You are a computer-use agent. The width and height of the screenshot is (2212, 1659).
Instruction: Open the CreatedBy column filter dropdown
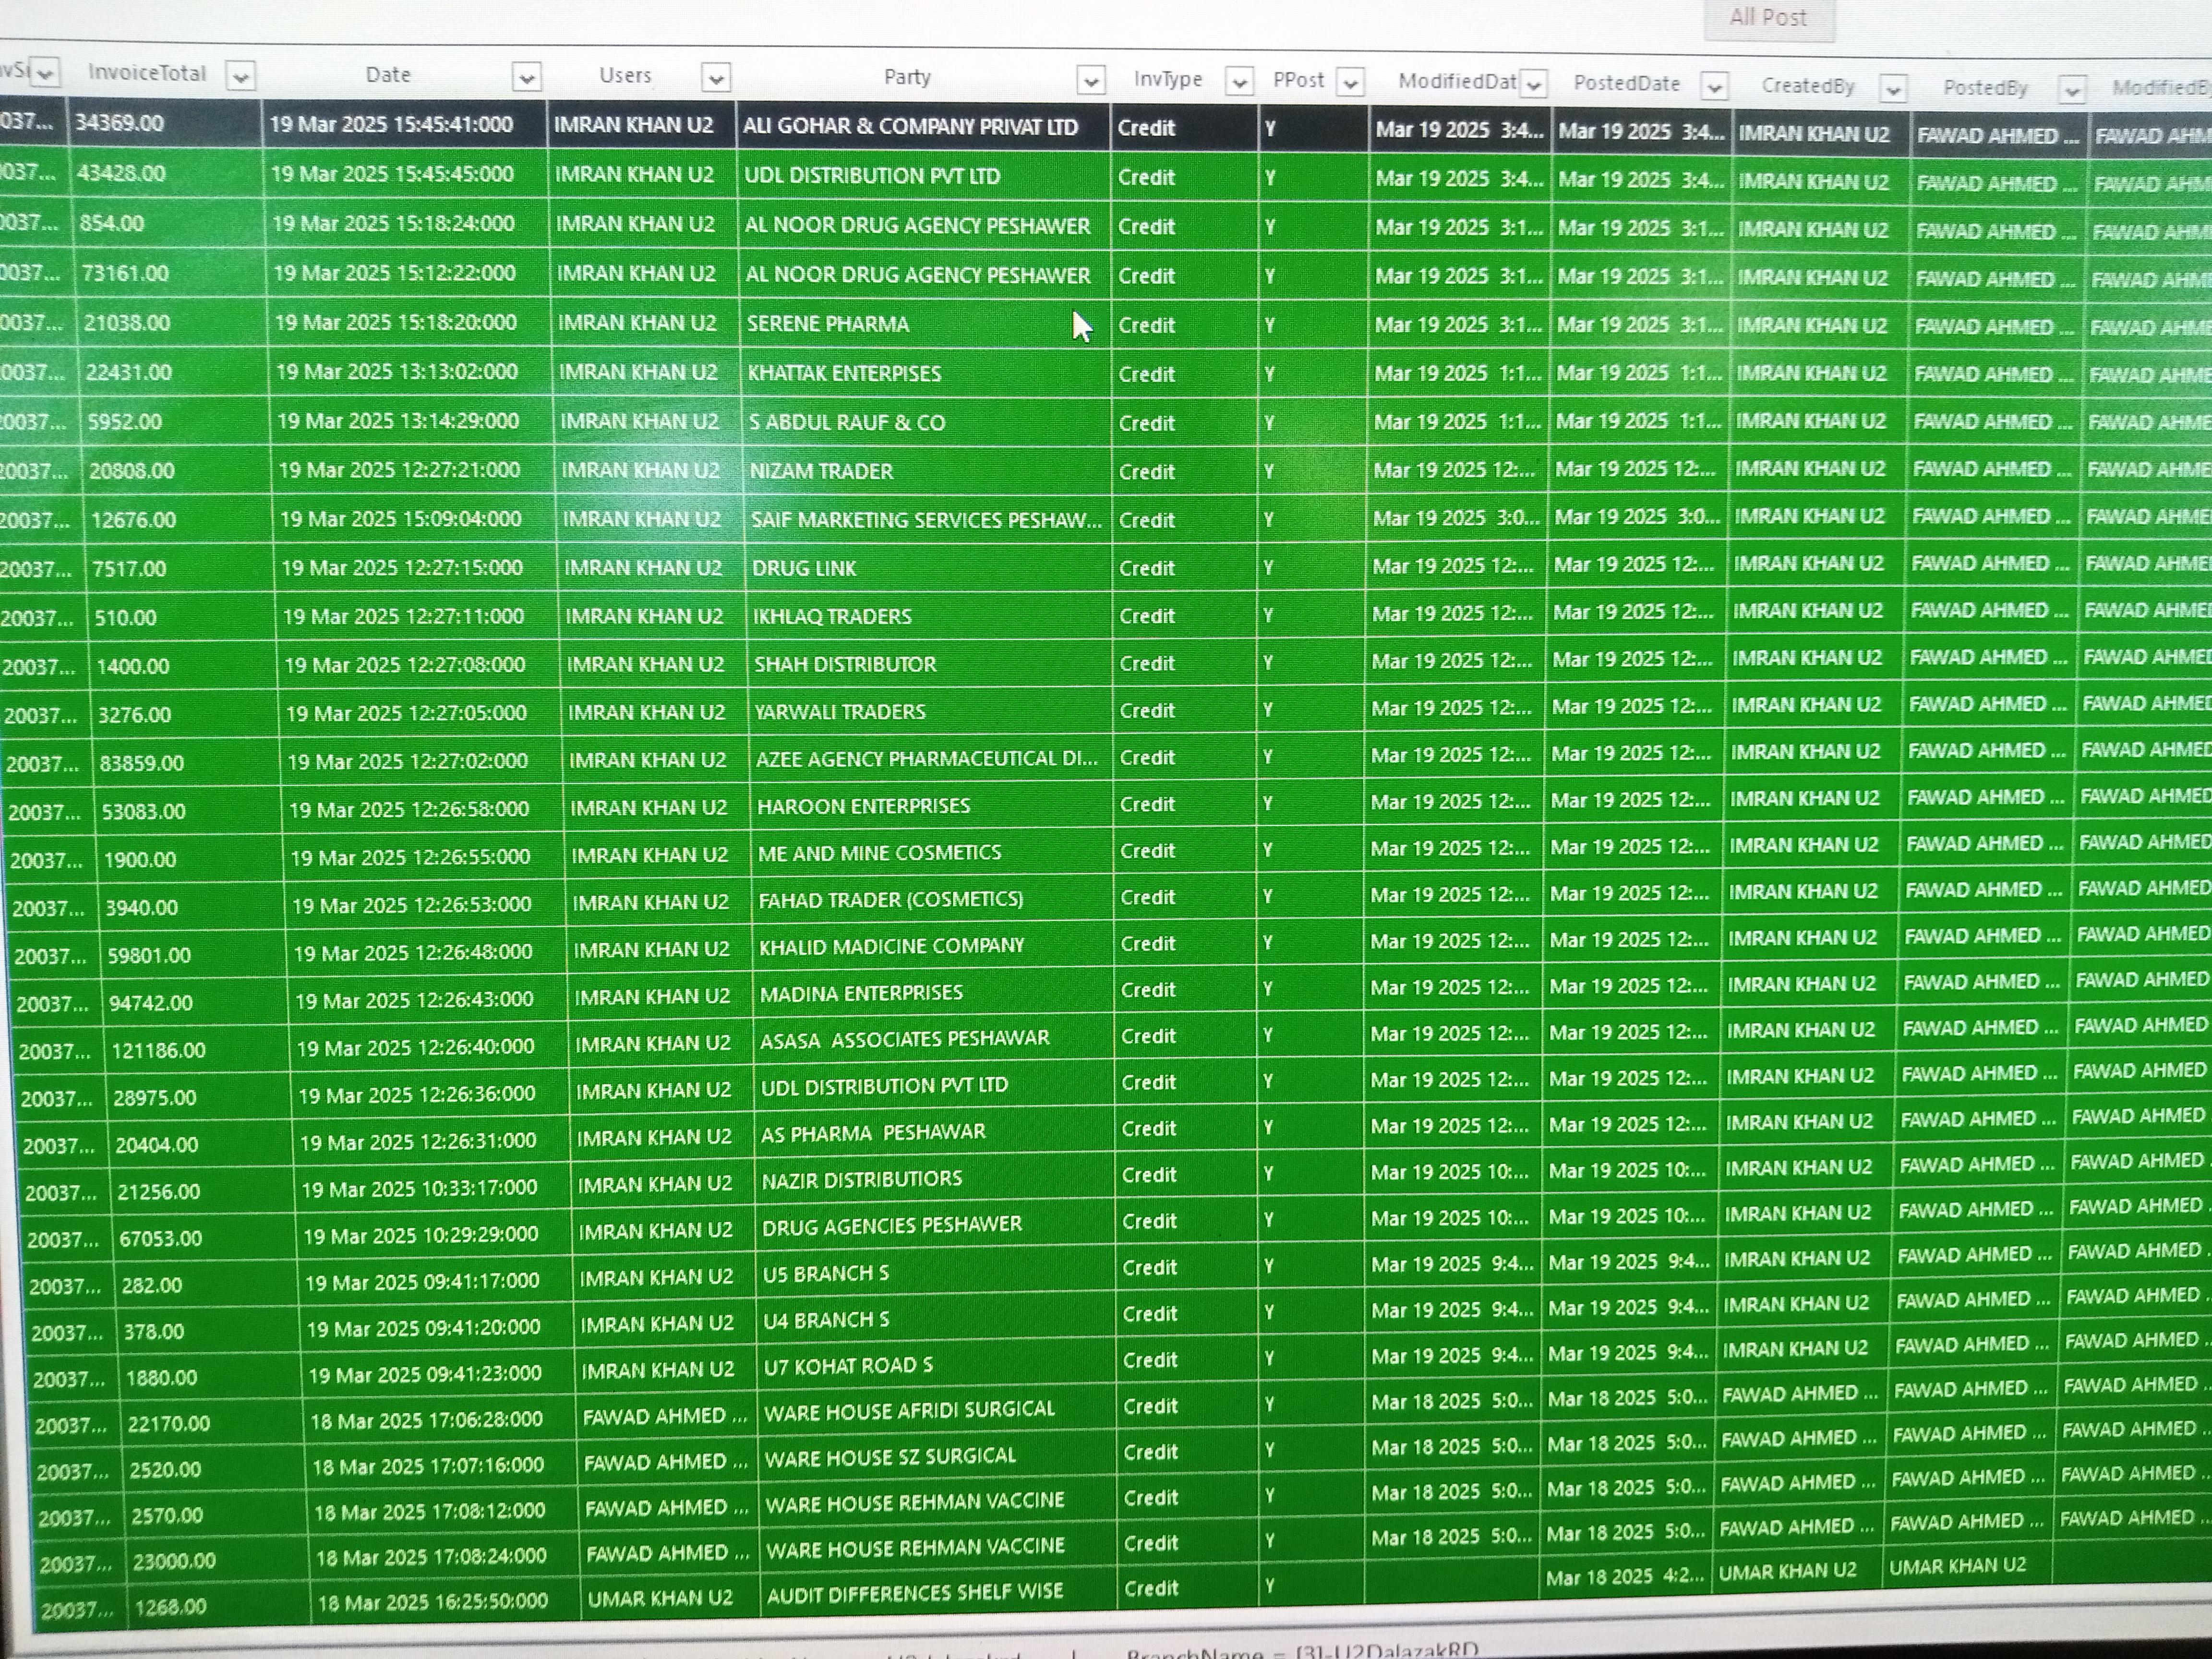coord(1892,89)
